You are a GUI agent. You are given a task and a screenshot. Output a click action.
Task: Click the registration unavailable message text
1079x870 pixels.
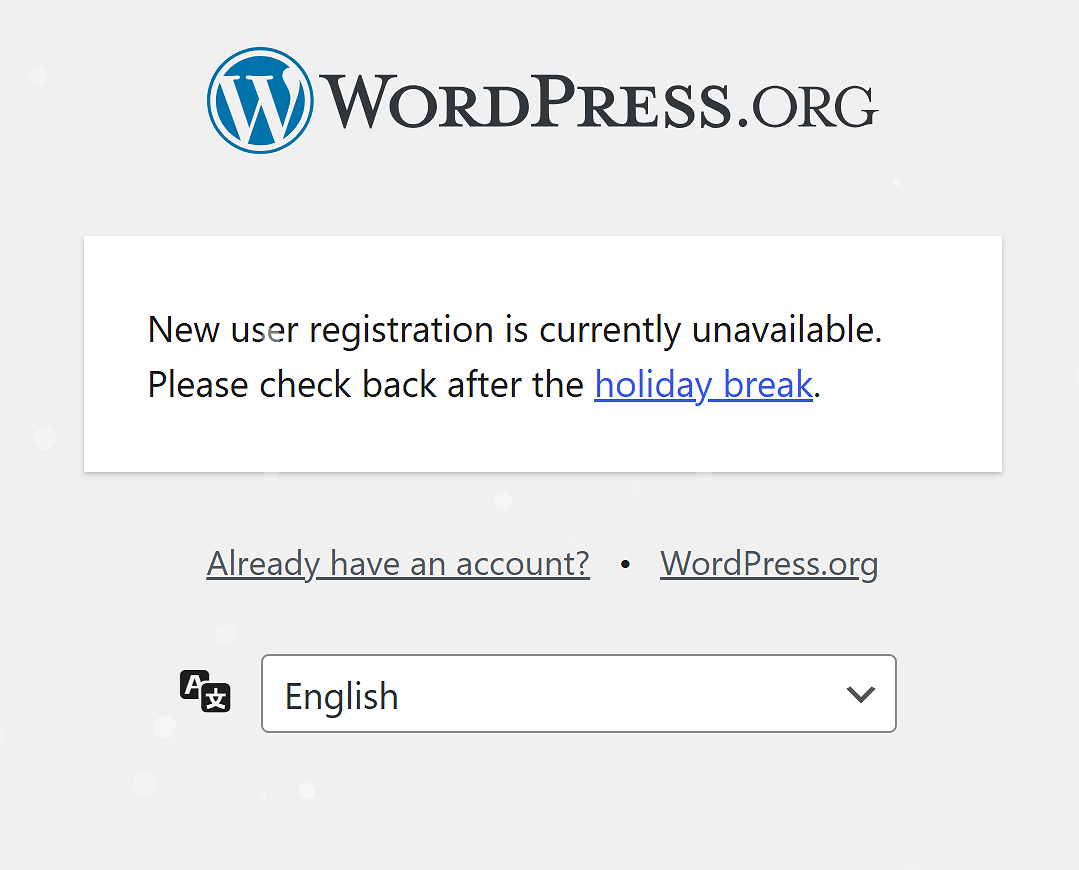[x=514, y=330]
